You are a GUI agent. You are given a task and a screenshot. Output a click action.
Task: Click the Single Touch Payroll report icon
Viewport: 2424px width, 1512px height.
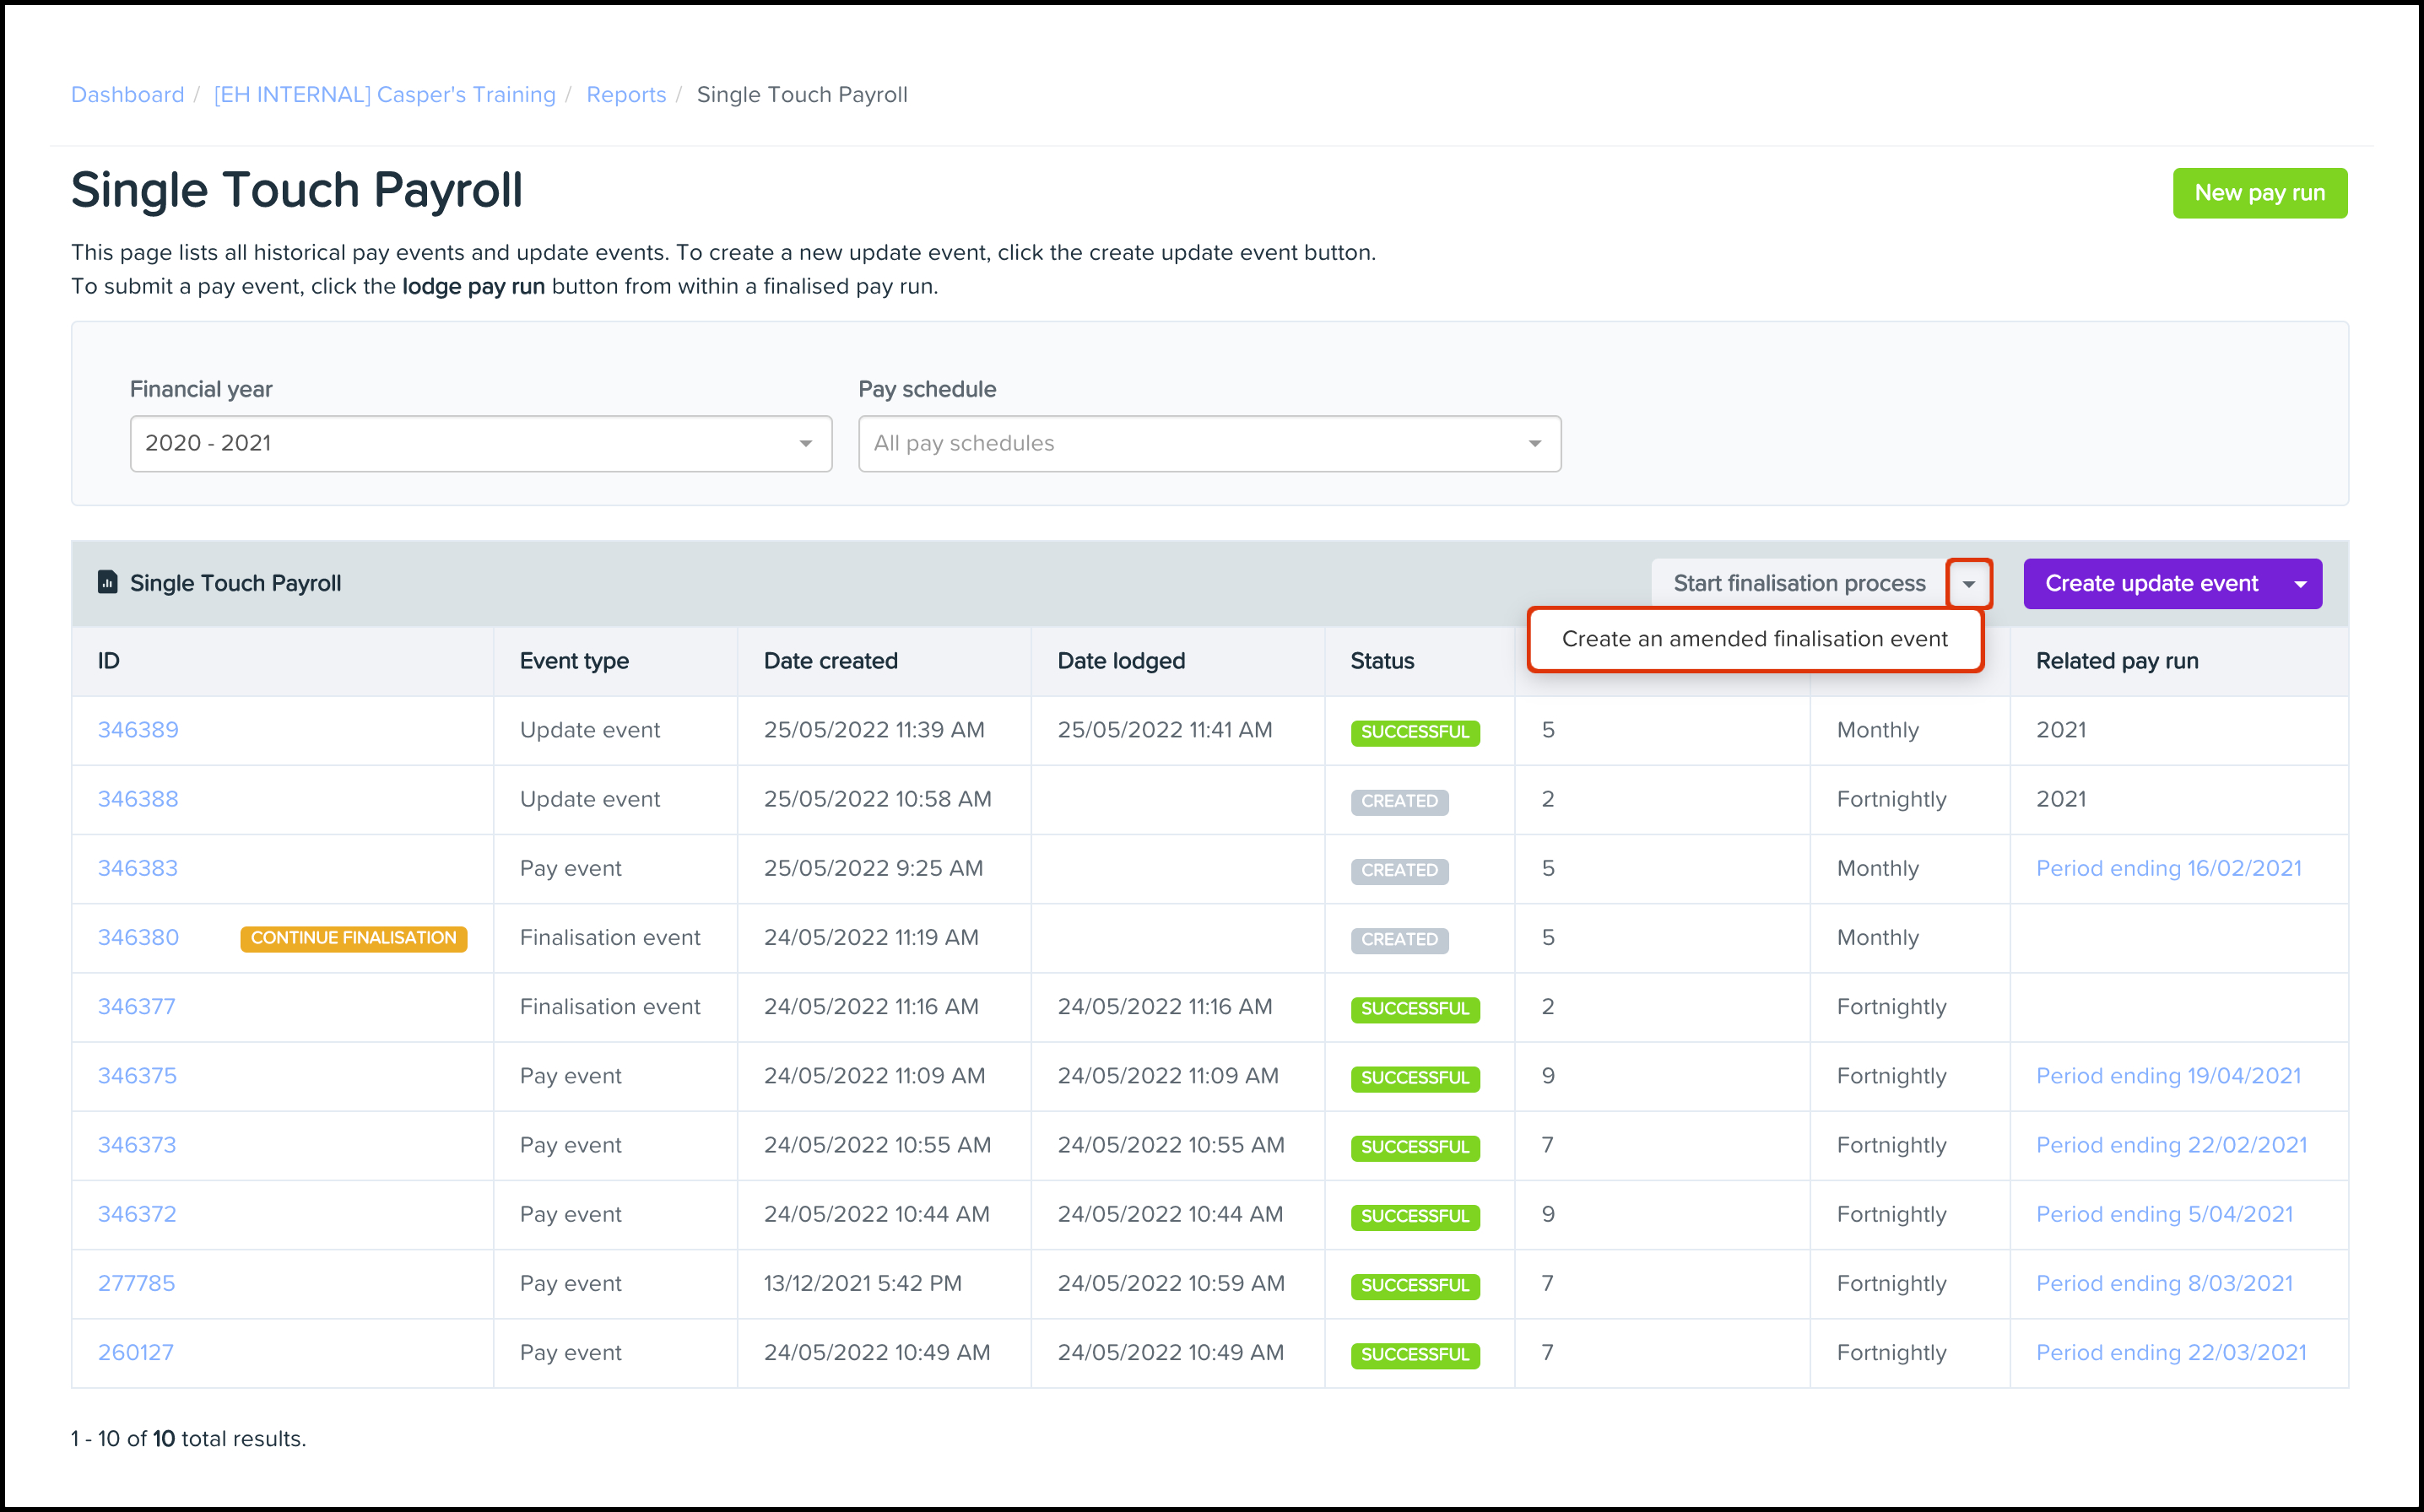[x=107, y=582]
